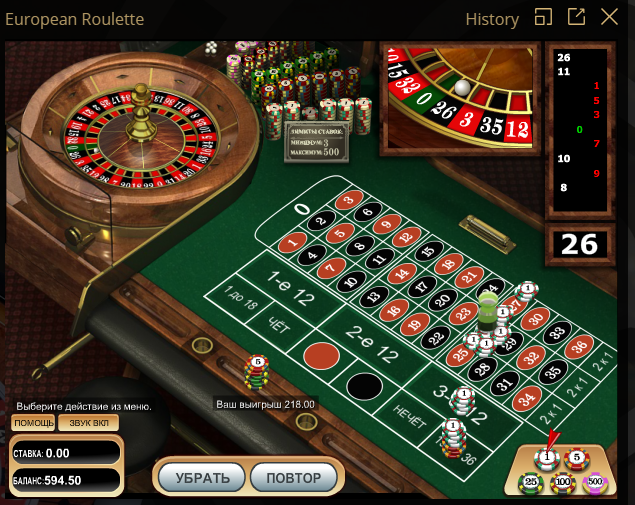Toggle sound with ЗВУК ВКЛ button
Image resolution: width=635 pixels, height=505 pixels.
[89, 423]
